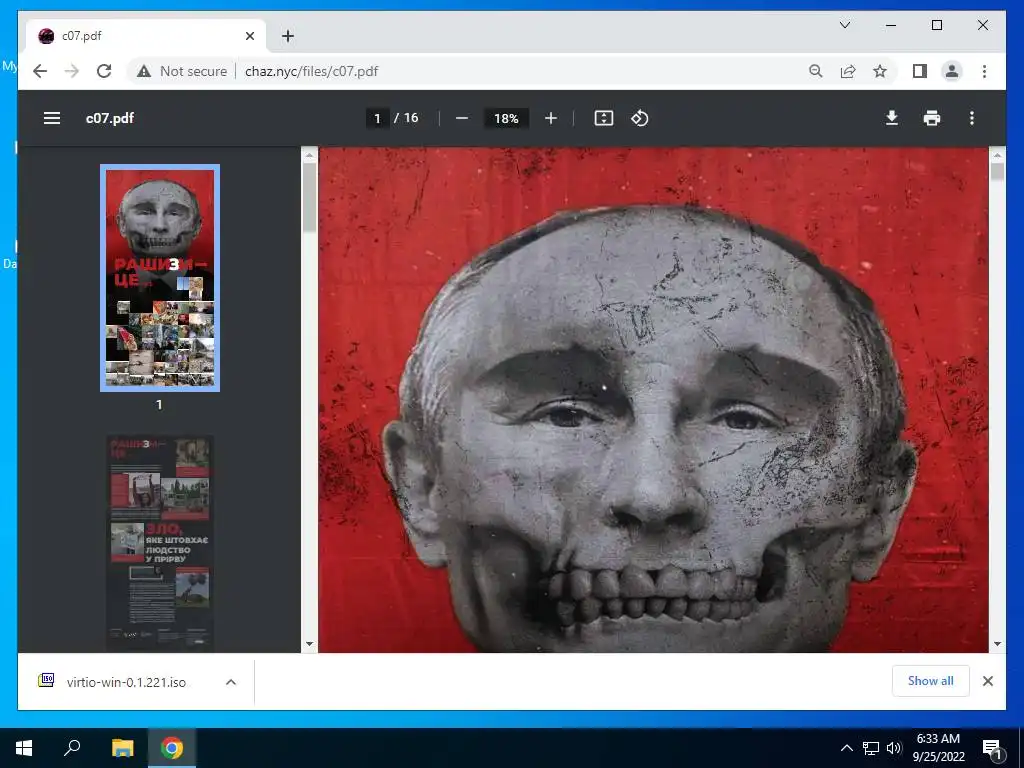Open the PDF viewer more actions menu

click(972, 118)
